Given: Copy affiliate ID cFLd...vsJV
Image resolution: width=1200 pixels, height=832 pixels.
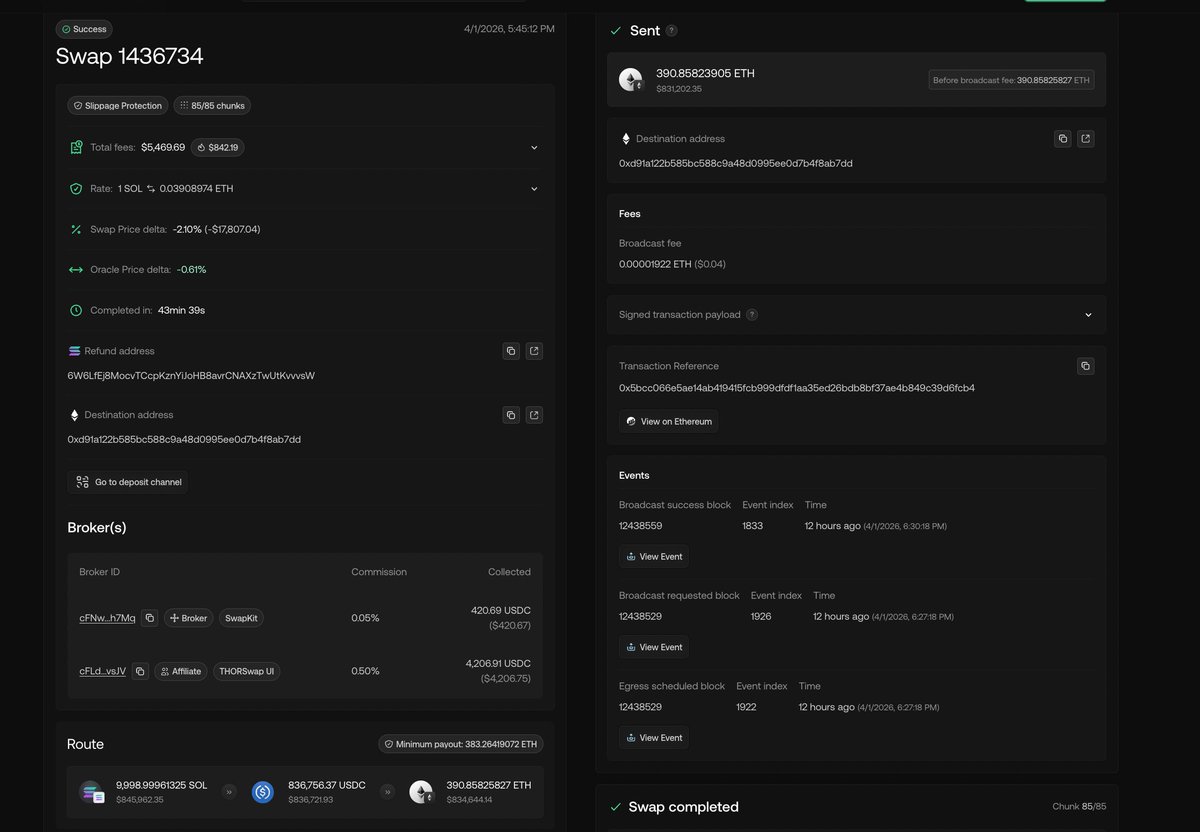Looking at the screenshot, I should pyautogui.click(x=140, y=671).
